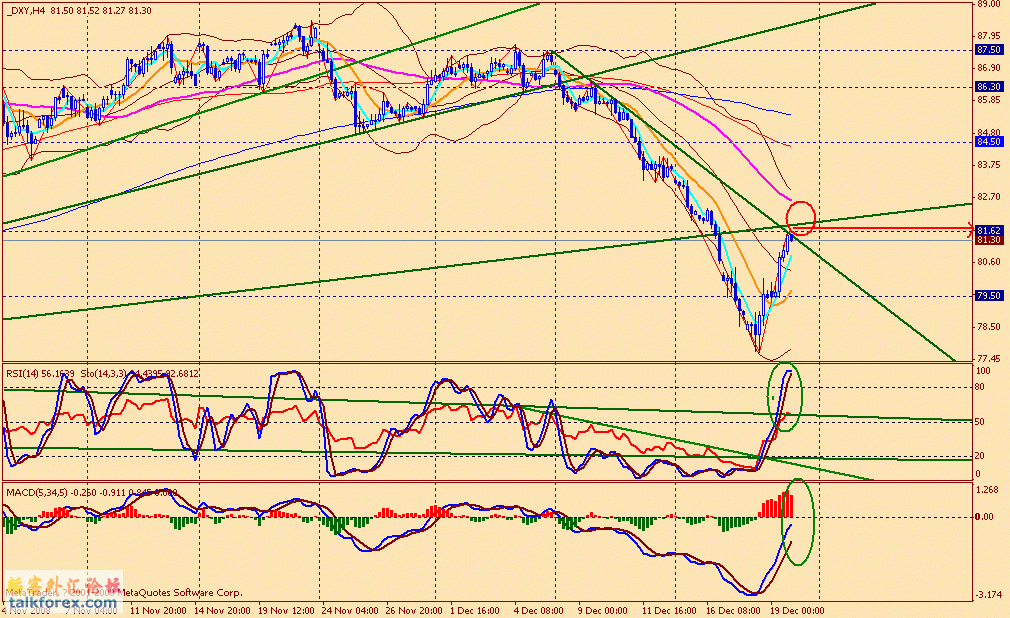1010x618 pixels.
Task: Select the 84.50 horizontal line price label
Action: point(989,142)
